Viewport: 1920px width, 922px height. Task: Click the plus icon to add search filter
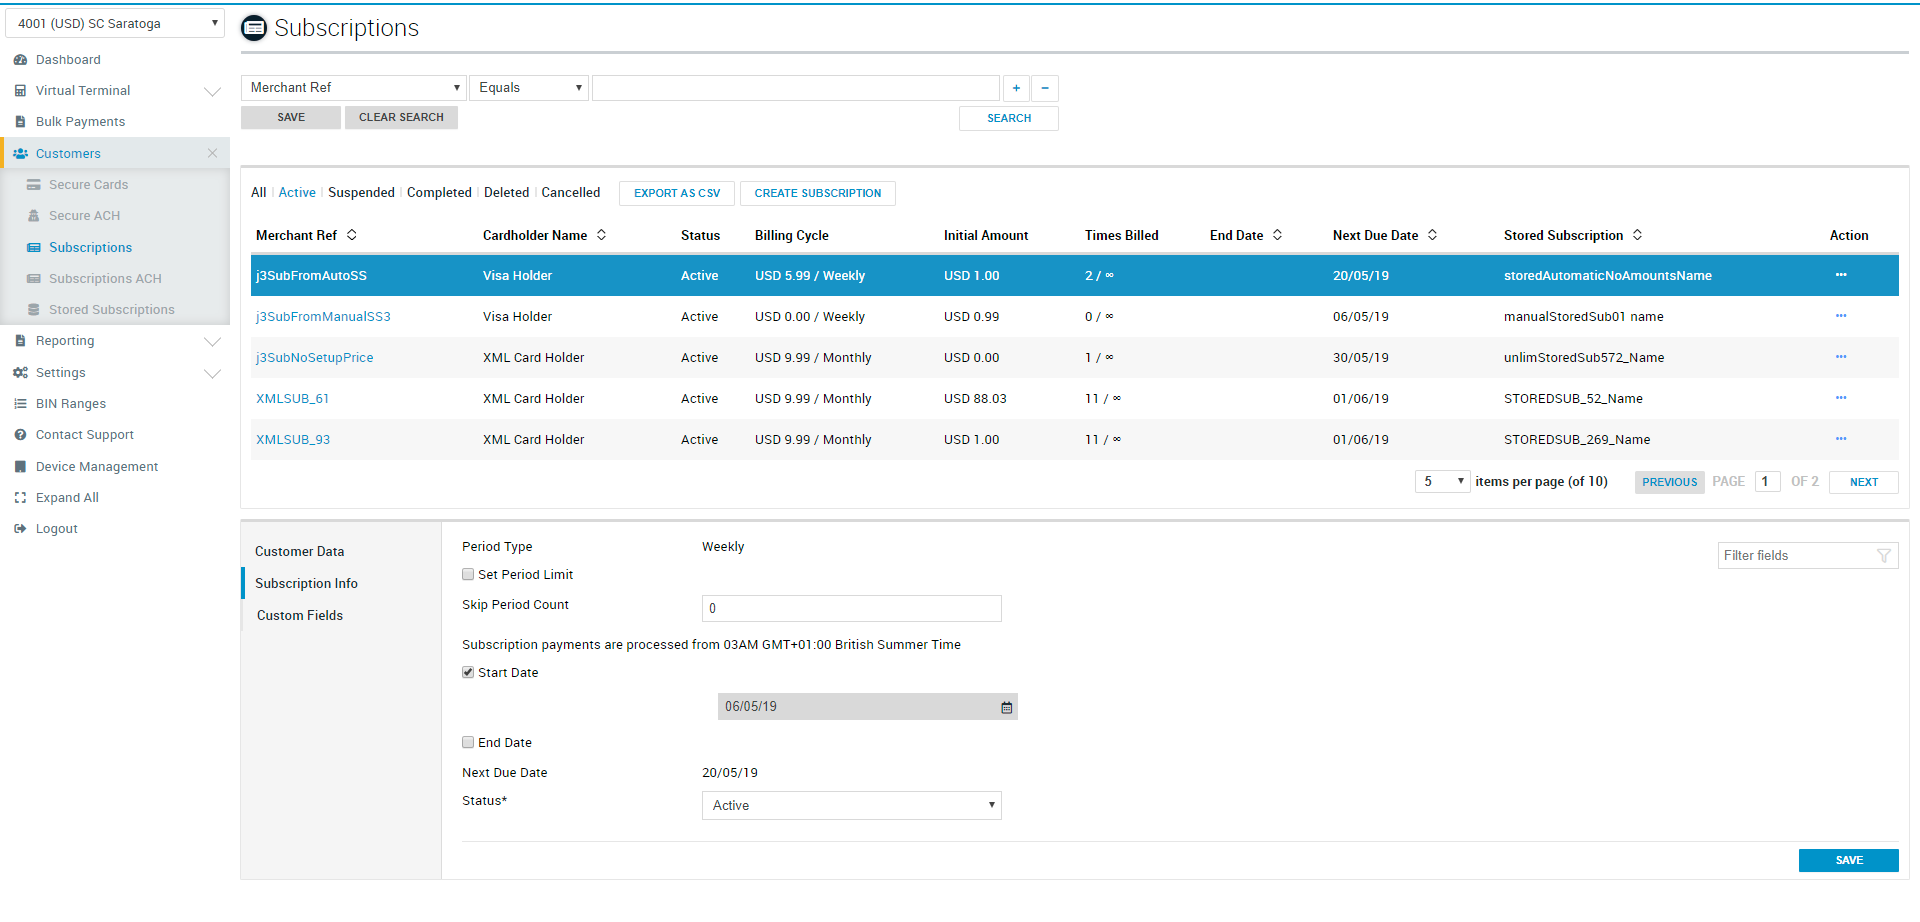pyautogui.click(x=1016, y=88)
